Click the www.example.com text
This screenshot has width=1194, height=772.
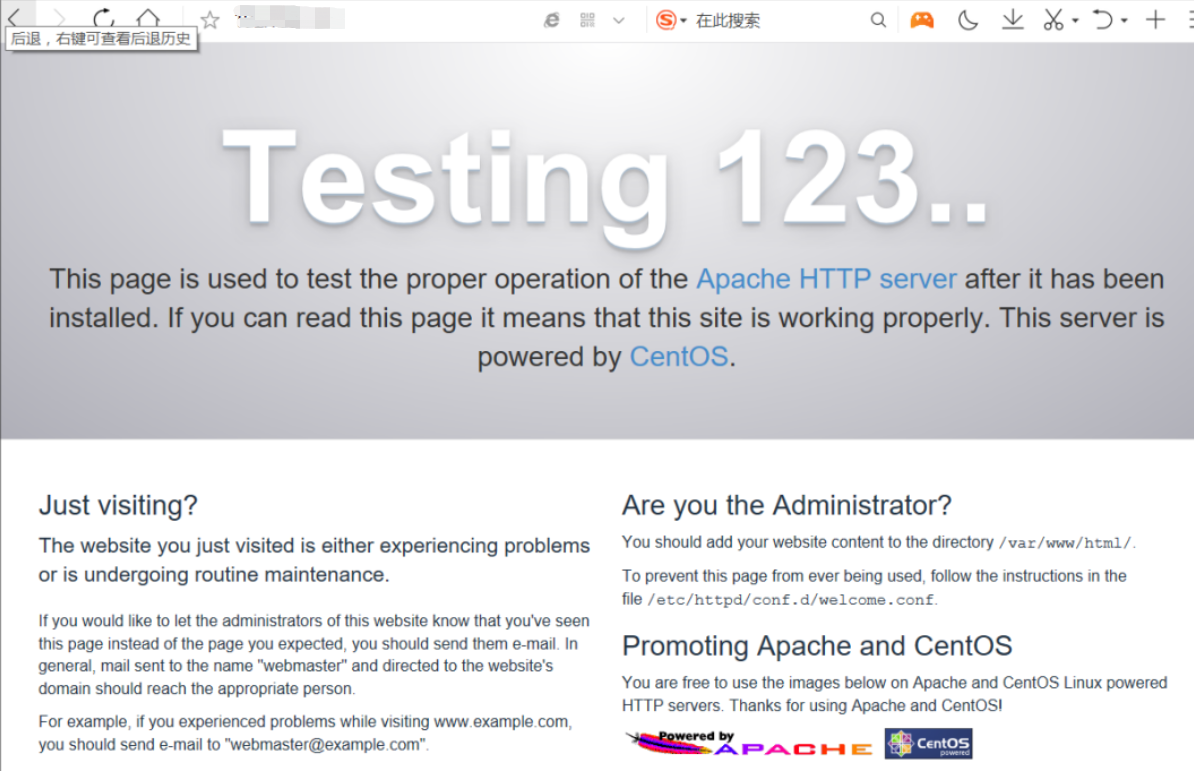coord(500,722)
